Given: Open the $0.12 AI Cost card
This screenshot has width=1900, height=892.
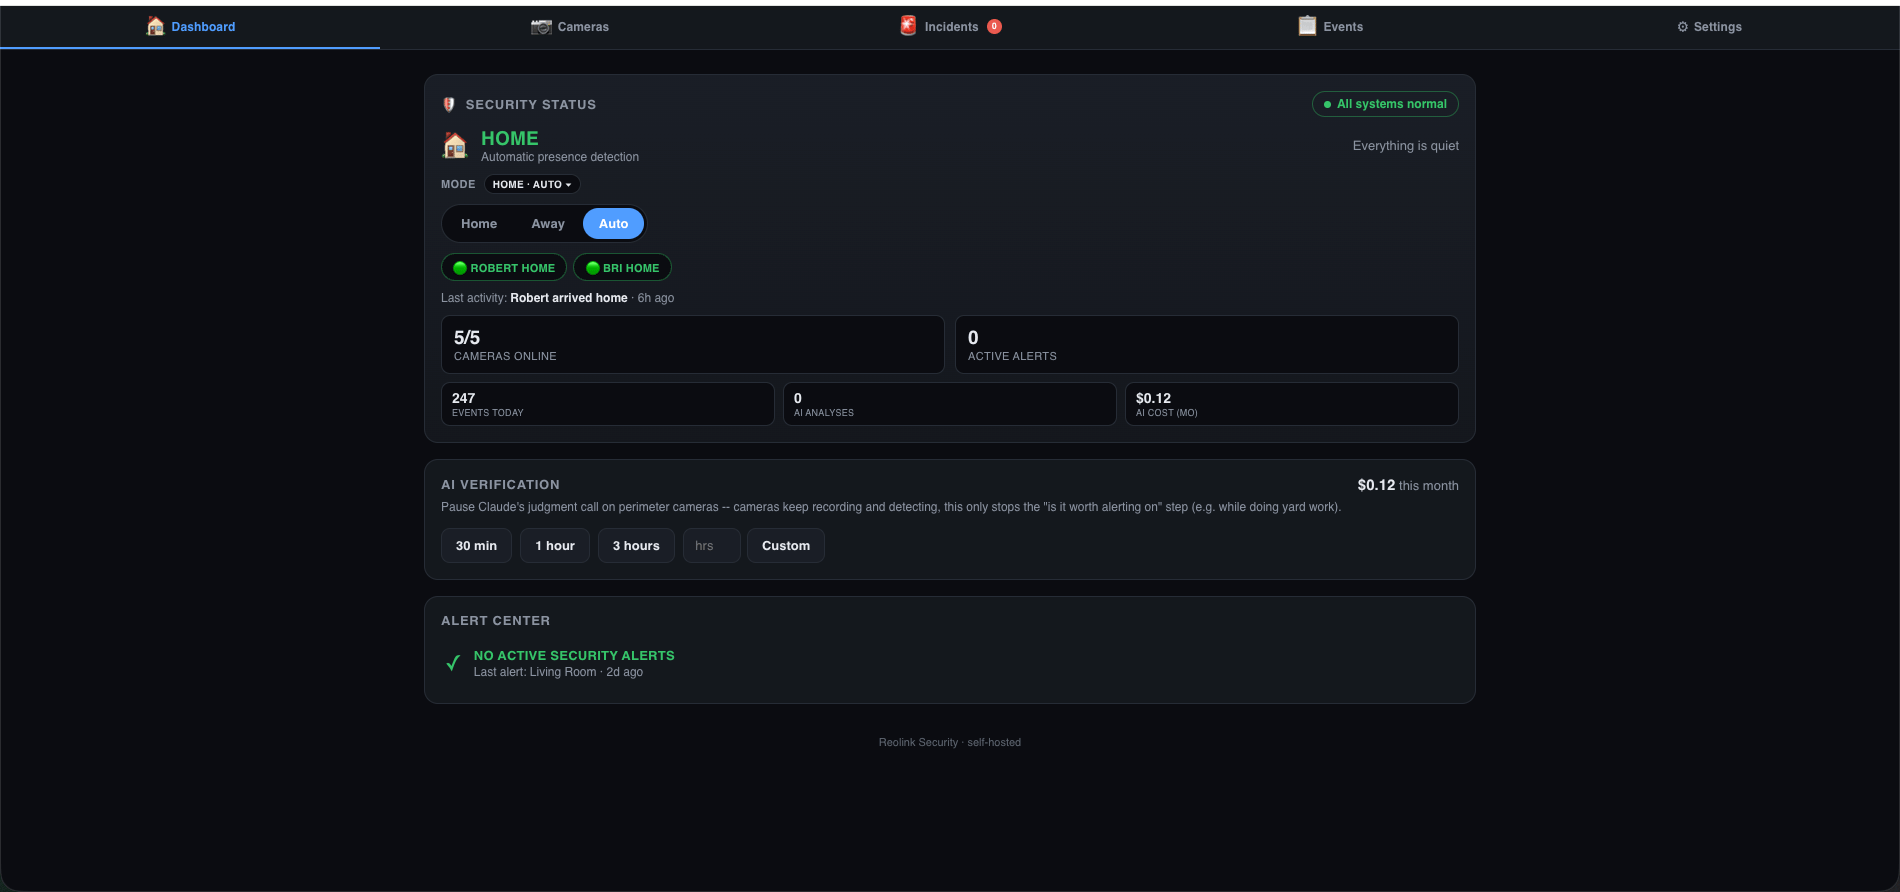Looking at the screenshot, I should [x=1291, y=404].
